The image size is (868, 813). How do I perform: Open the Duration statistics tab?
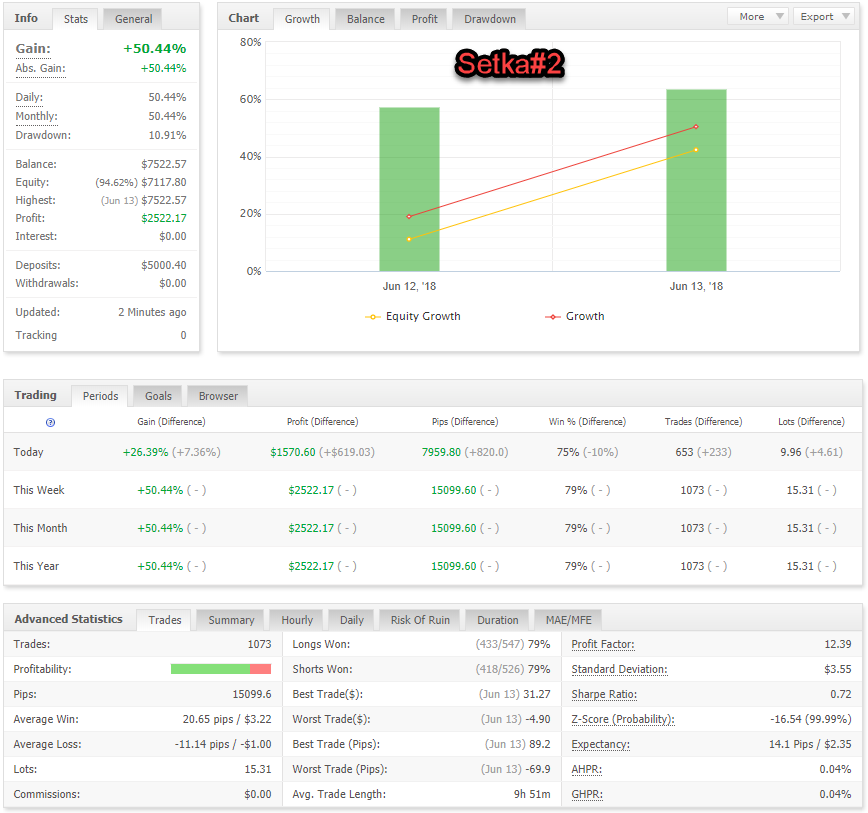pos(497,620)
